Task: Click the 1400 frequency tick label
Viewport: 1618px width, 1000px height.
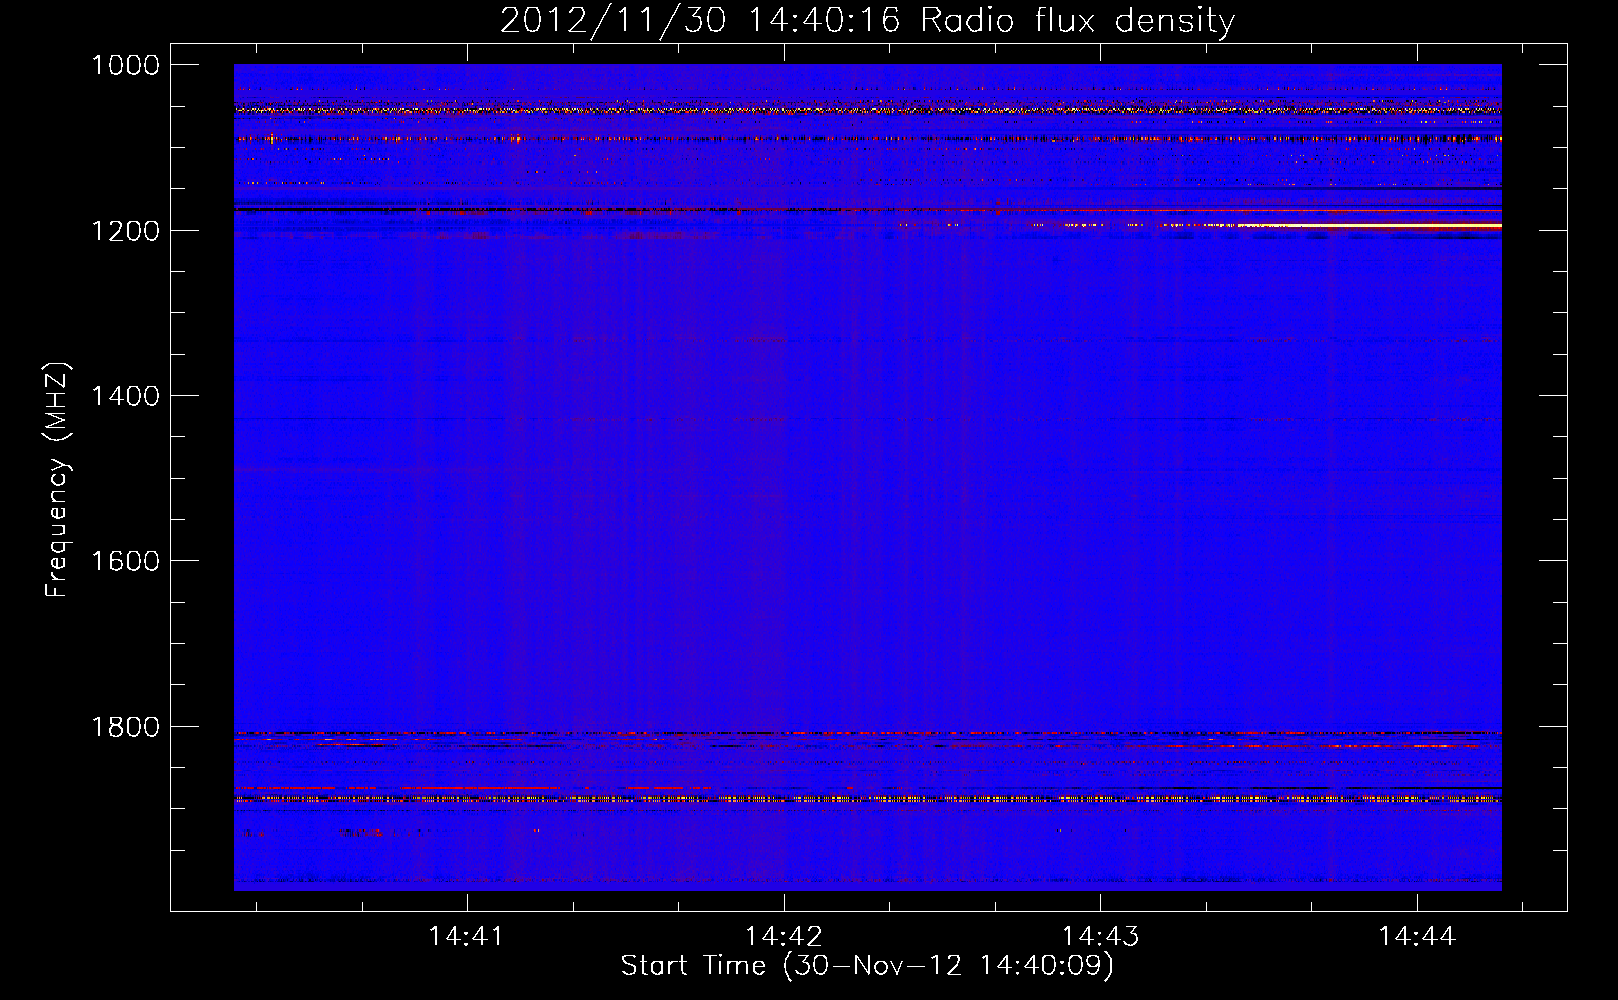Action: [x=125, y=396]
